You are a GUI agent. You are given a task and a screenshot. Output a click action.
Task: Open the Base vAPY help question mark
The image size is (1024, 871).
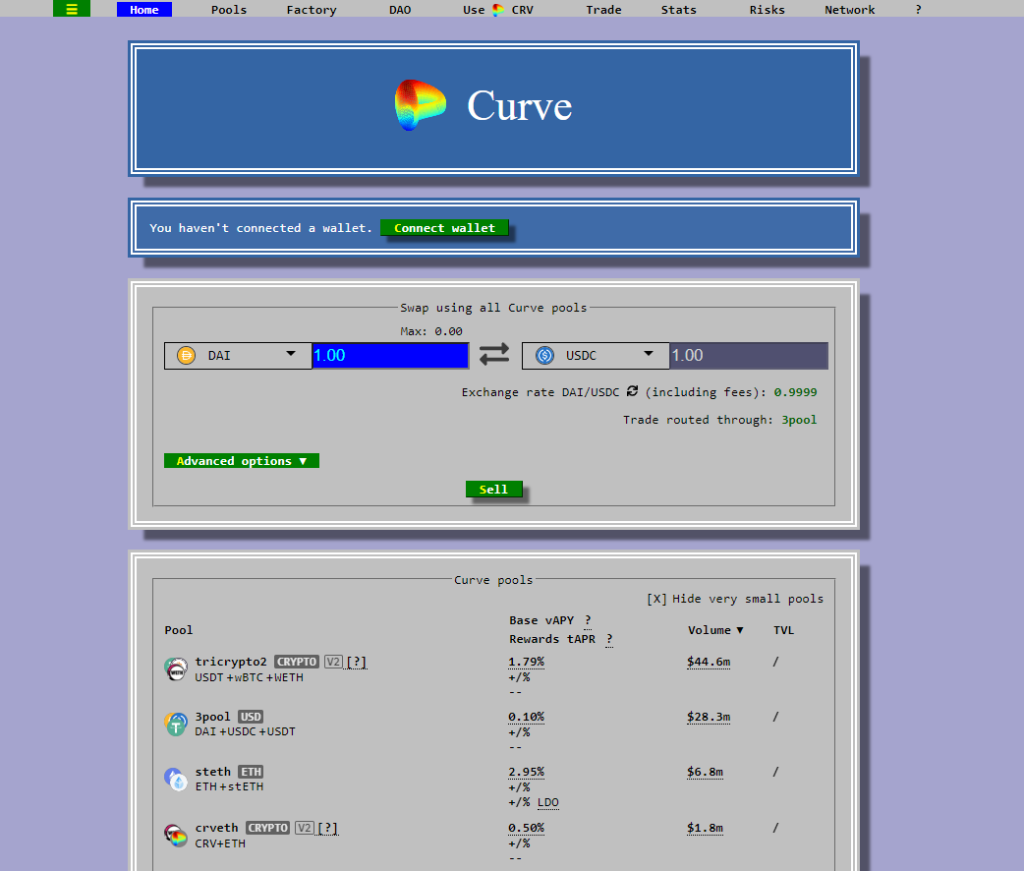(x=588, y=620)
